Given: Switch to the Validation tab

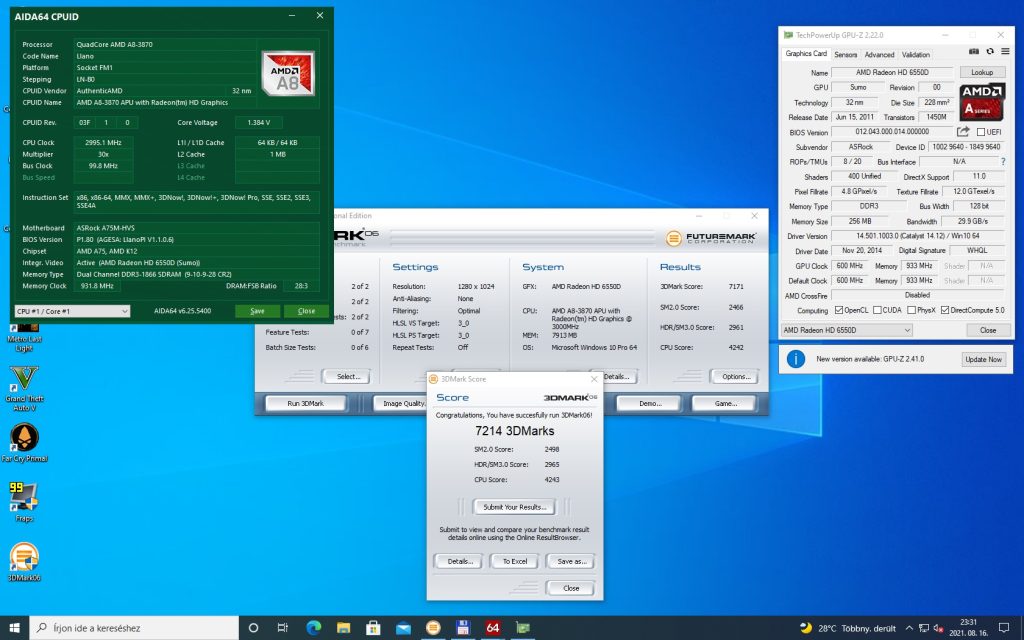Looking at the screenshot, I should click(x=916, y=55).
